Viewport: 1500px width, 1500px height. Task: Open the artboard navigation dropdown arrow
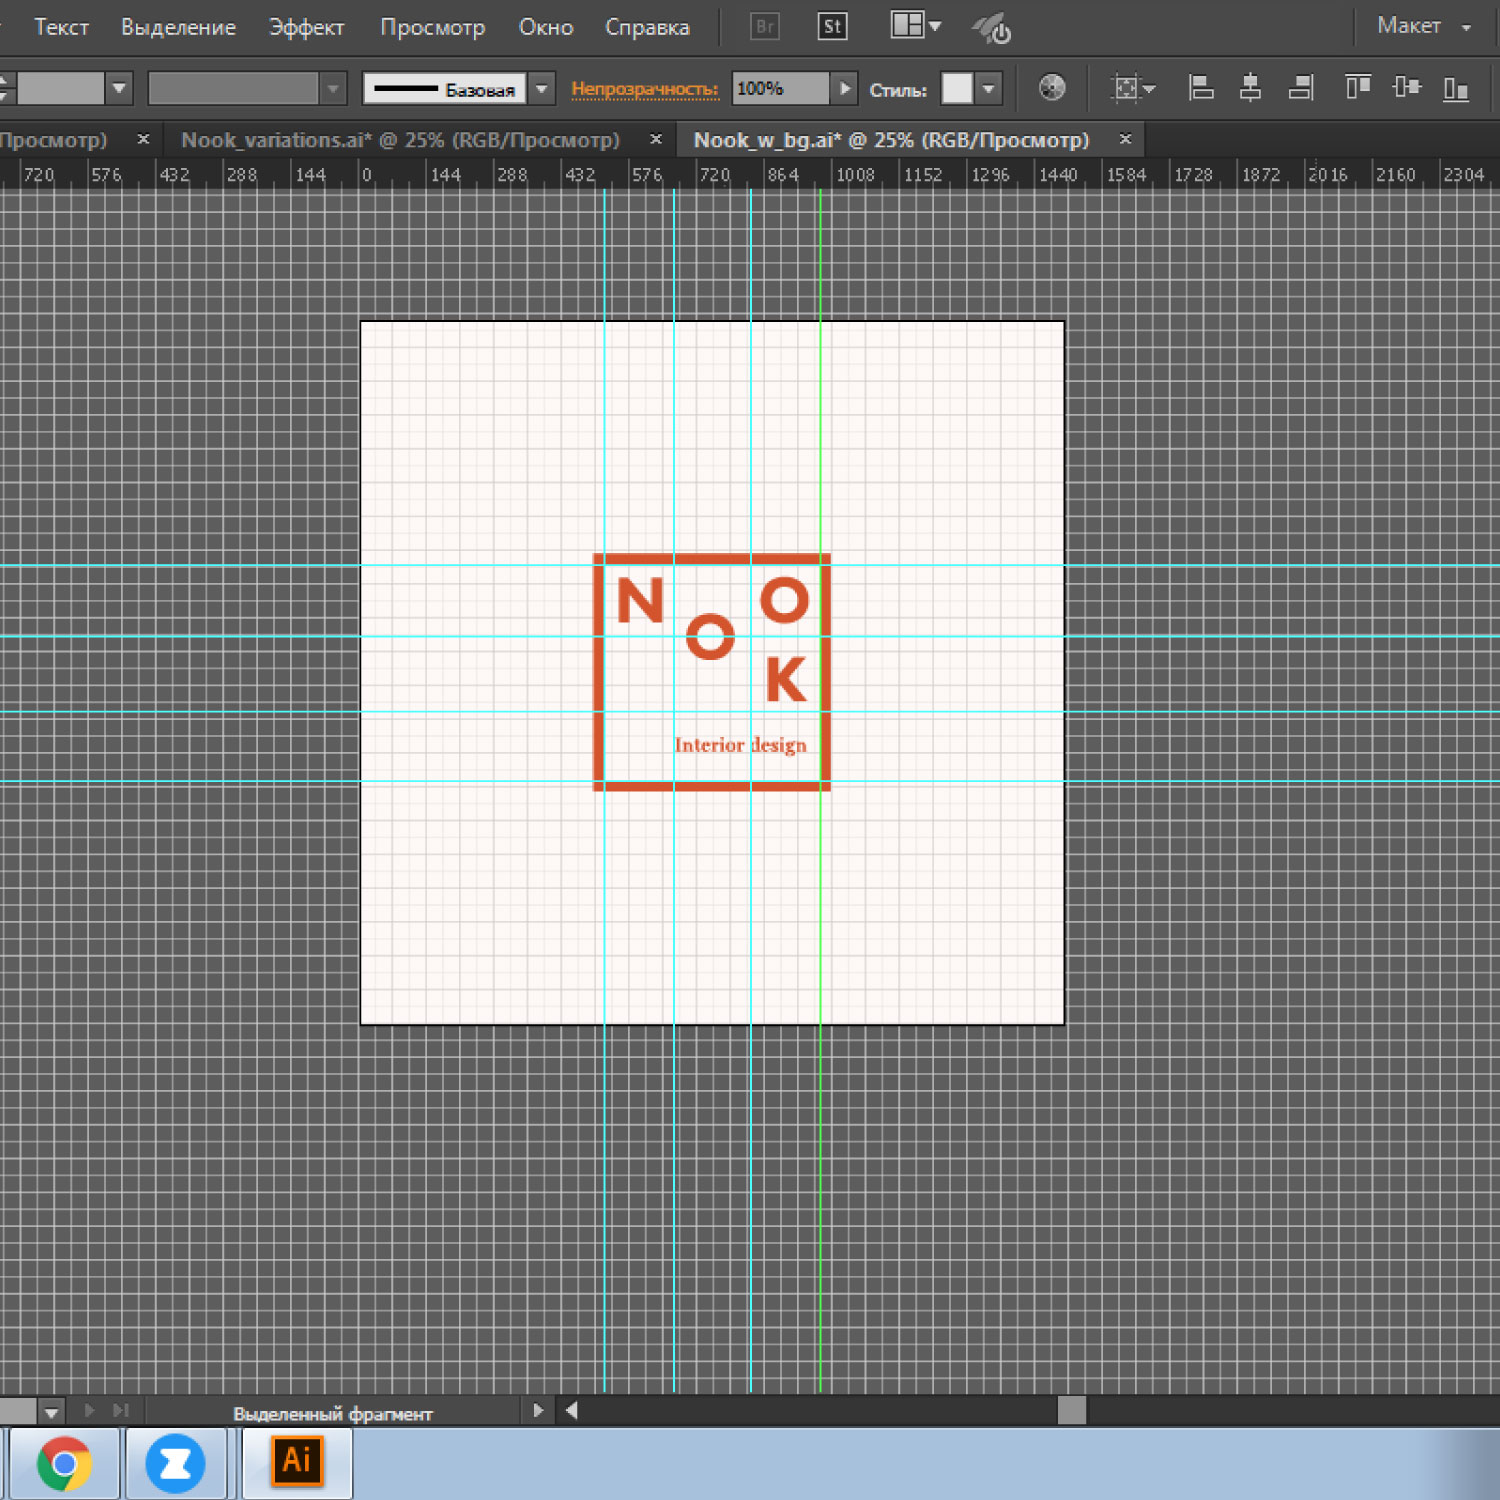point(51,1412)
